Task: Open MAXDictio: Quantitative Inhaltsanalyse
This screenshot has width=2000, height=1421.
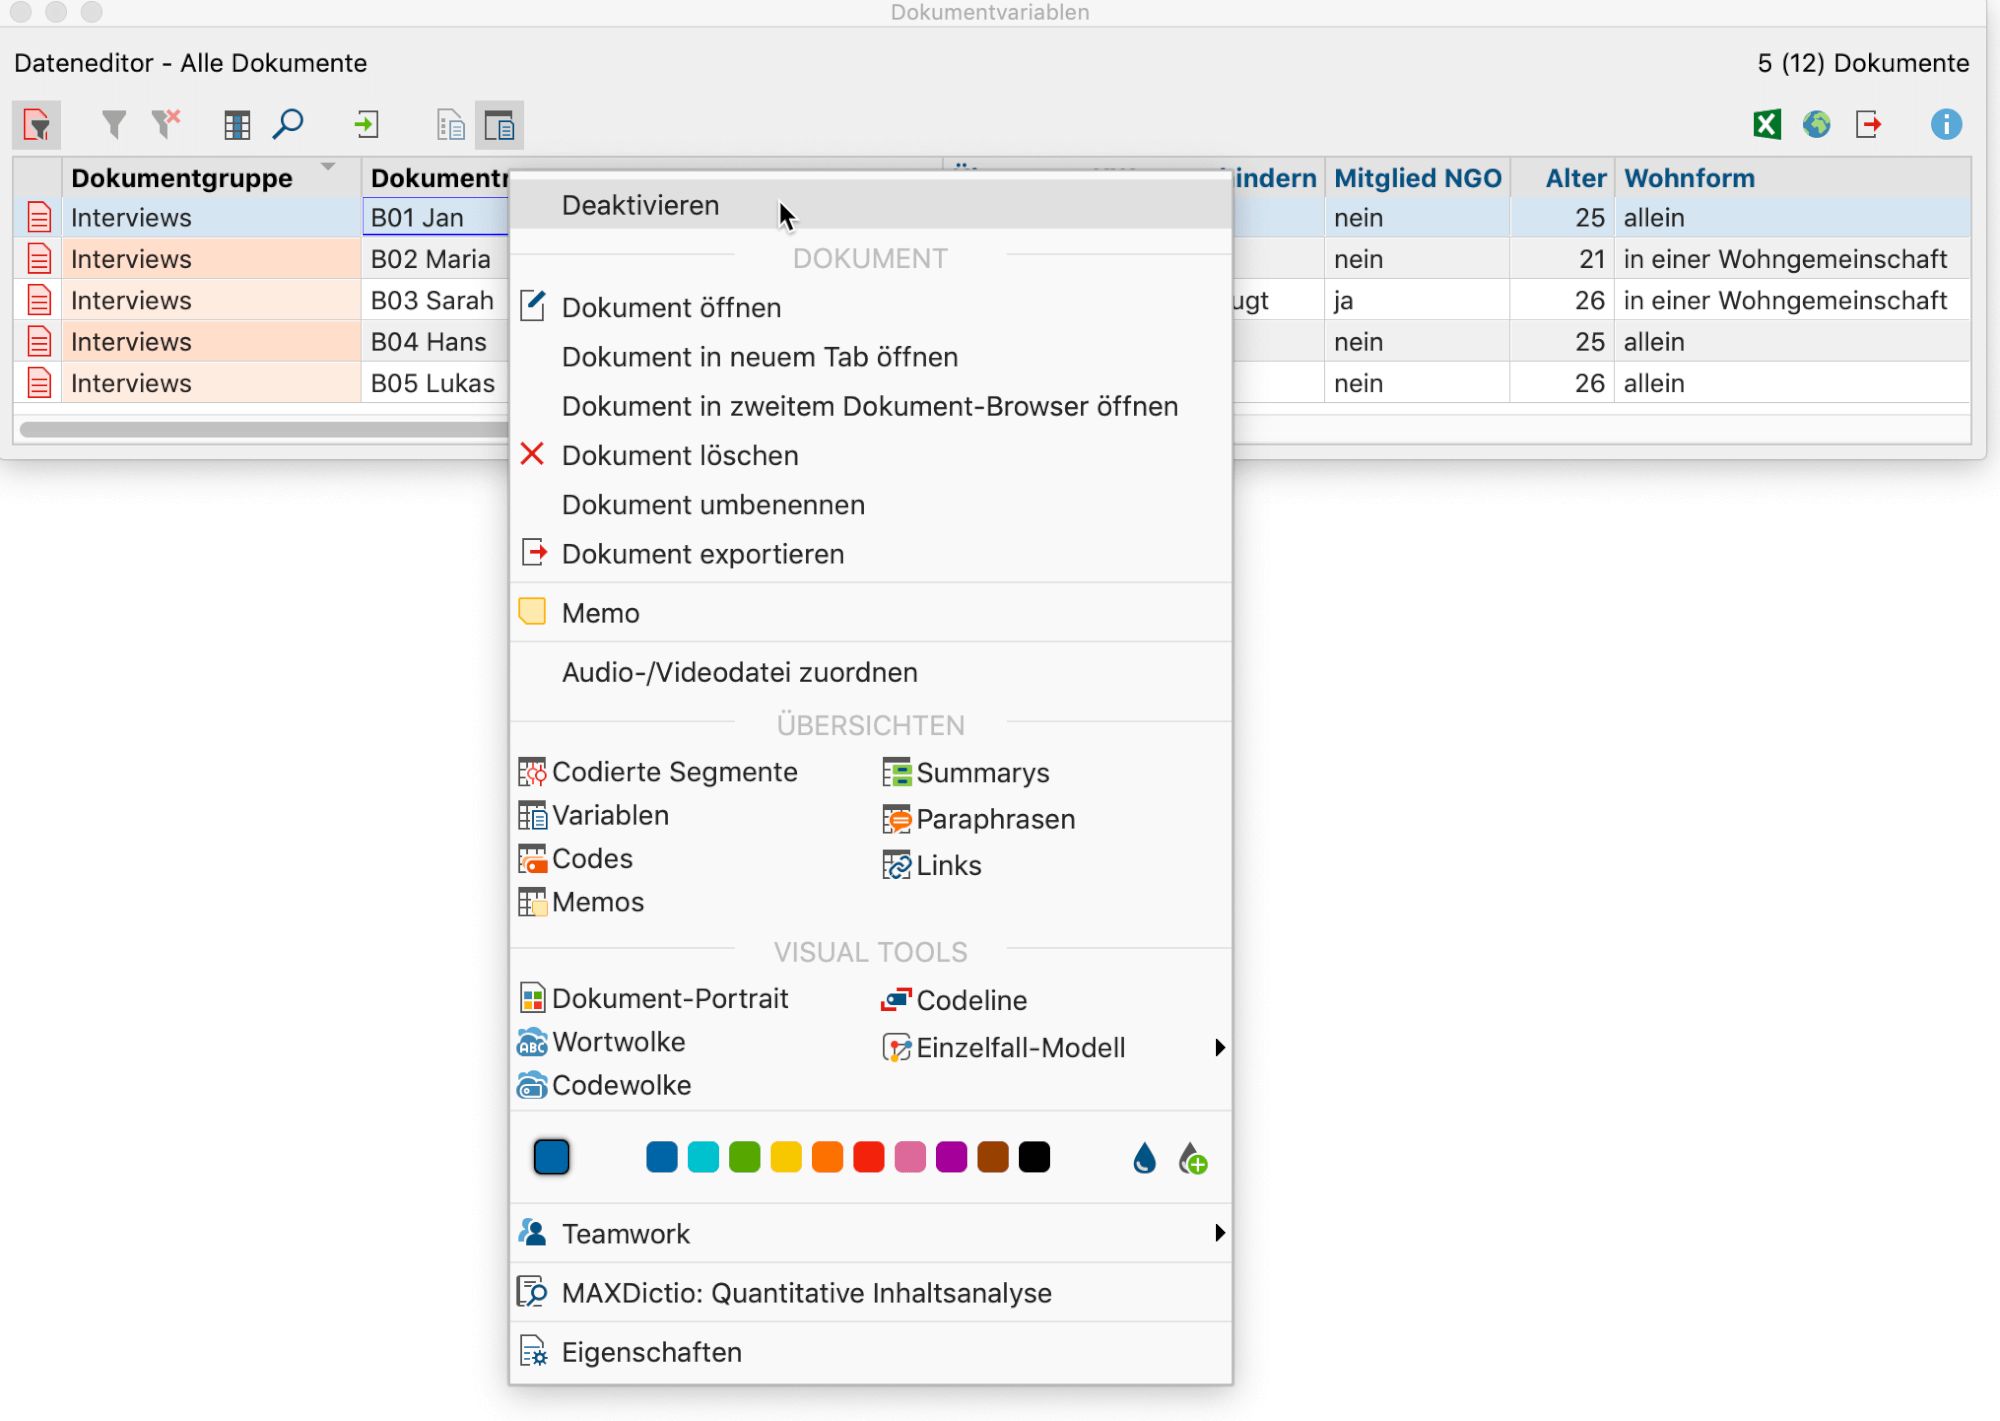Action: coord(870,1292)
